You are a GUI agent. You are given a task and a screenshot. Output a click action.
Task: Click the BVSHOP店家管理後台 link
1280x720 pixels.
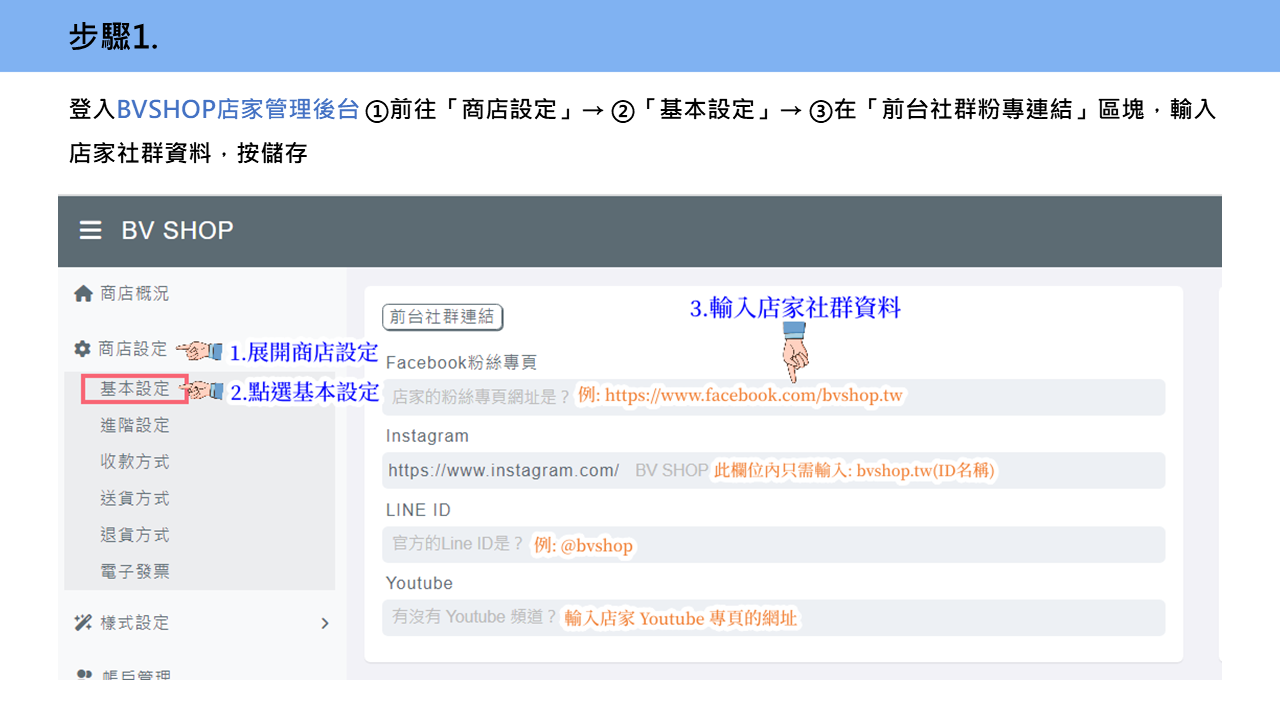pos(238,110)
